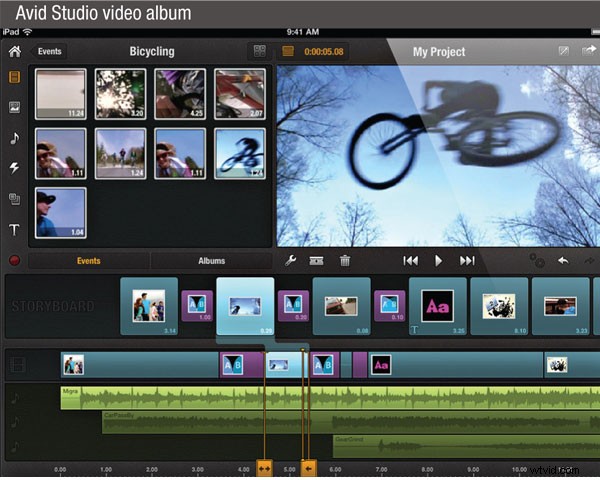Select first audio track note icon

(x=15, y=398)
